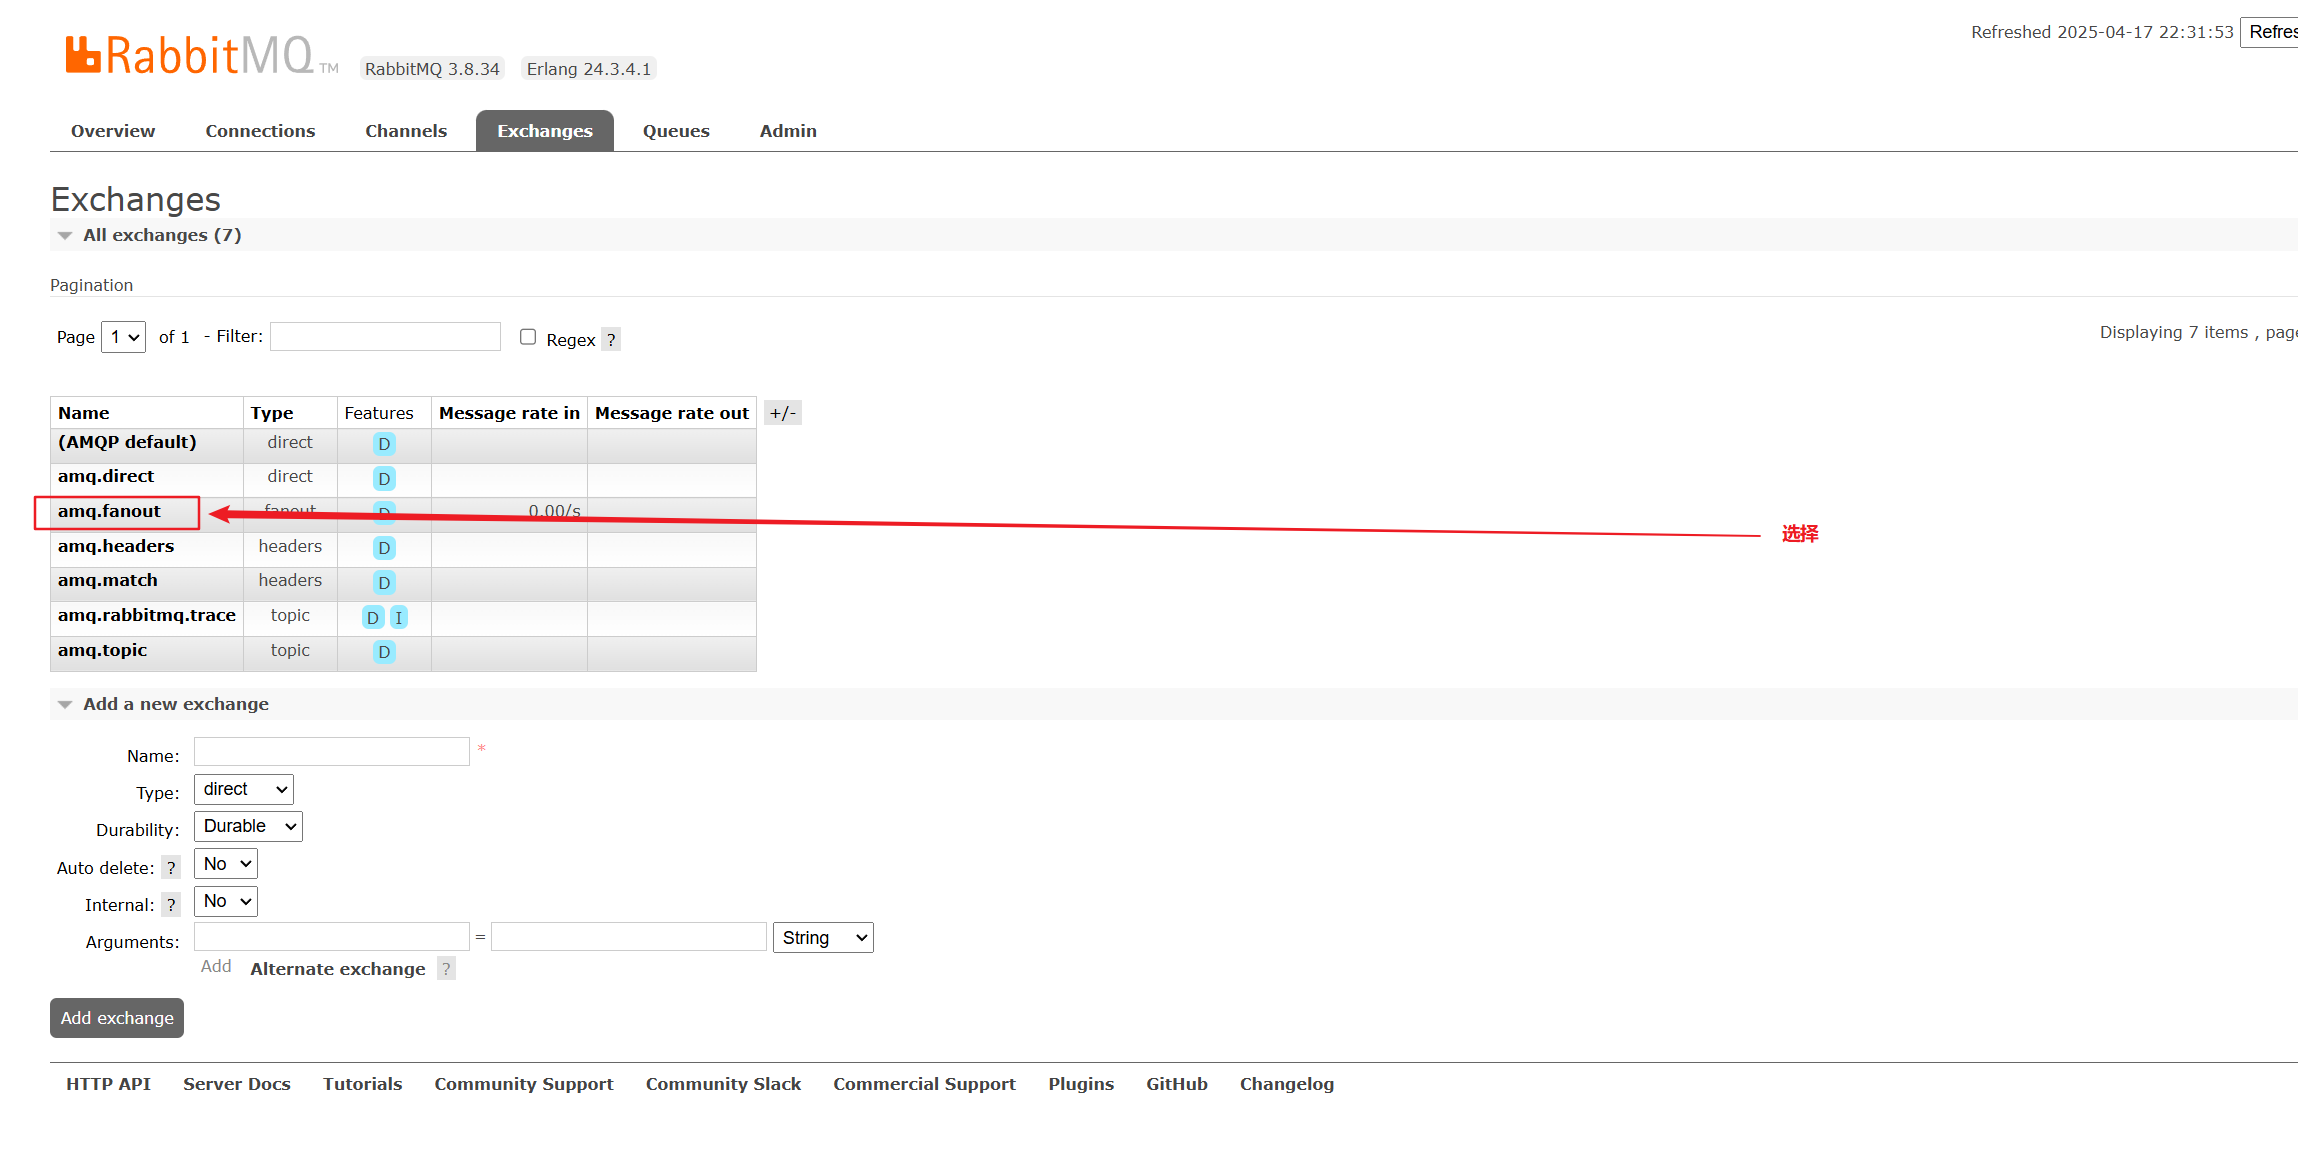This screenshot has height=1176, width=2298.
Task: Open the exchange Type dropdown
Action: pos(243,790)
